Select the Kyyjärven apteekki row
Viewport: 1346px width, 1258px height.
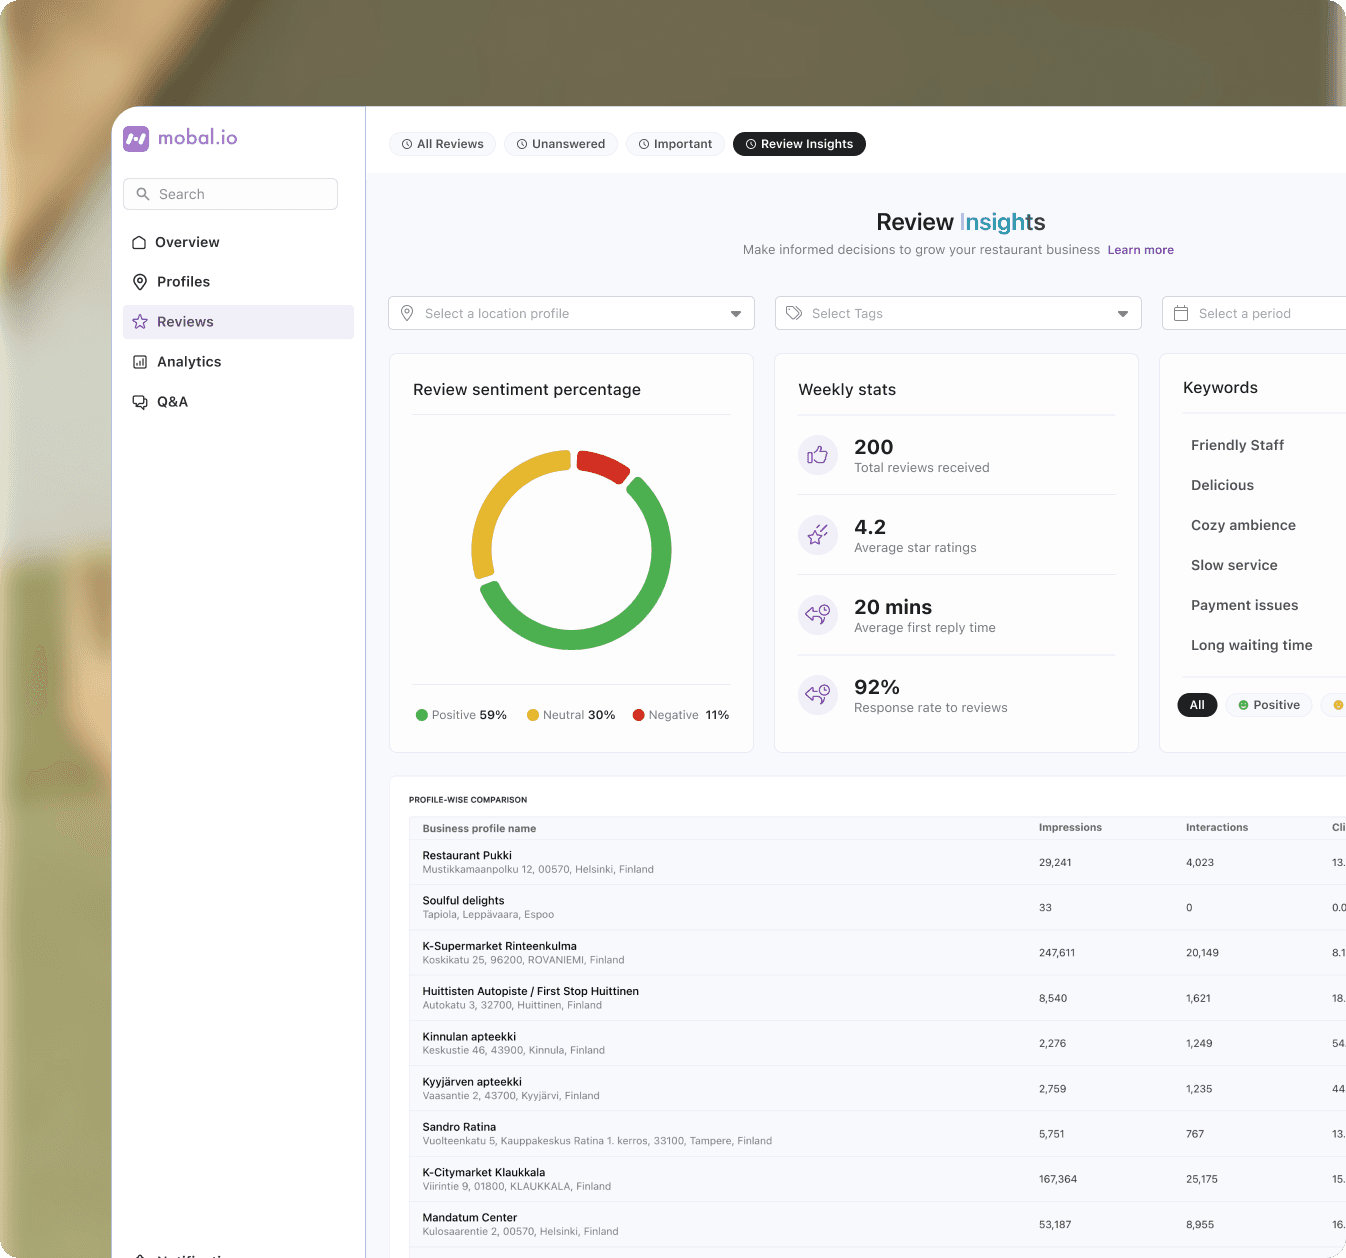pos(877,1088)
